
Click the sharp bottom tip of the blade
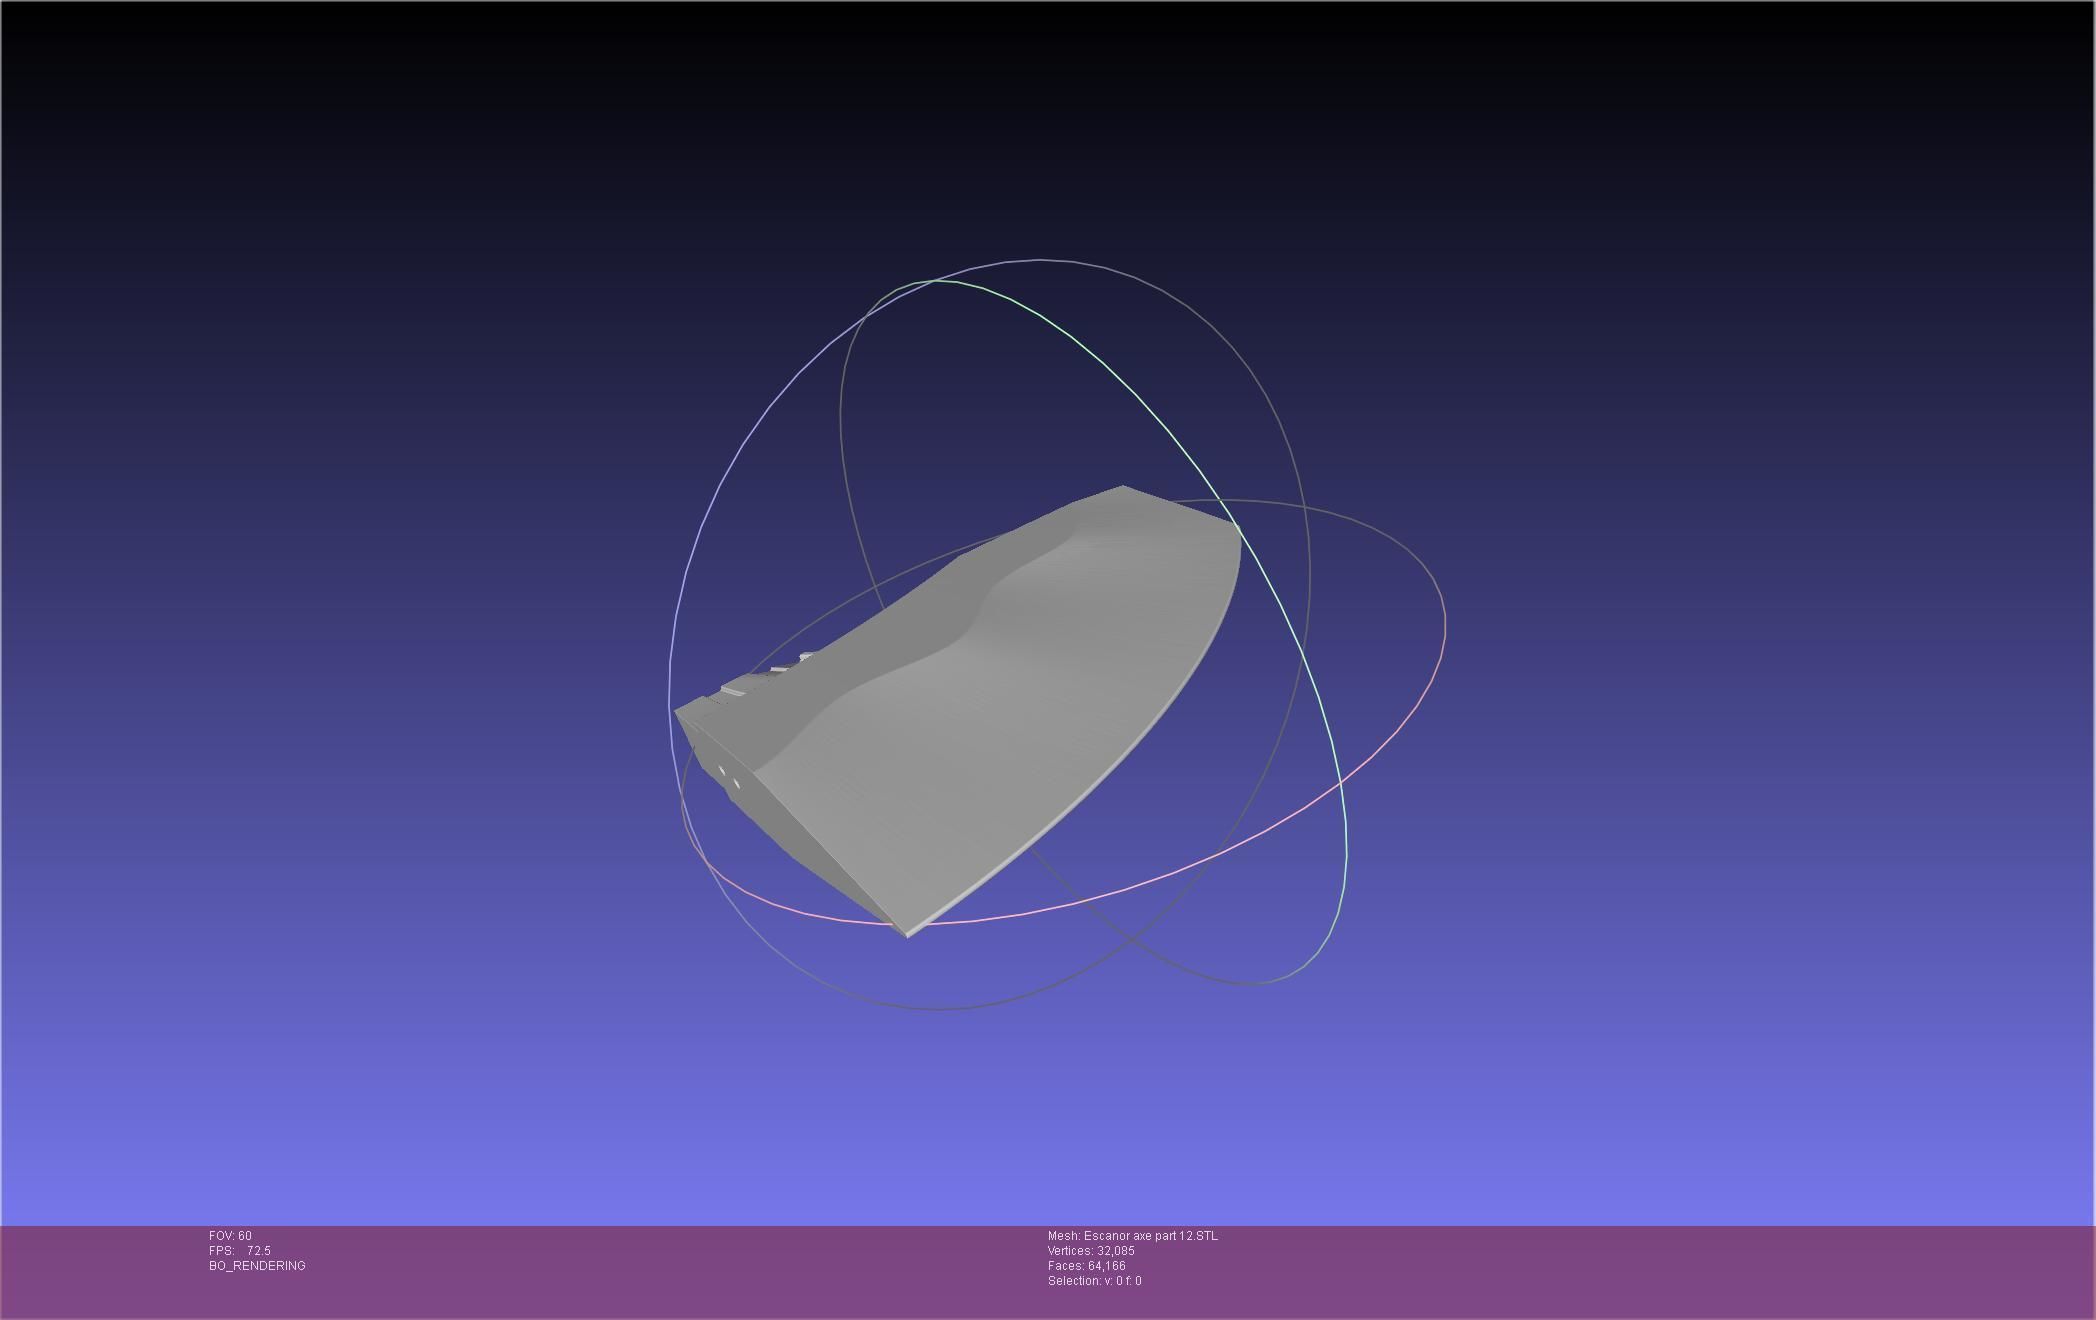click(x=906, y=935)
